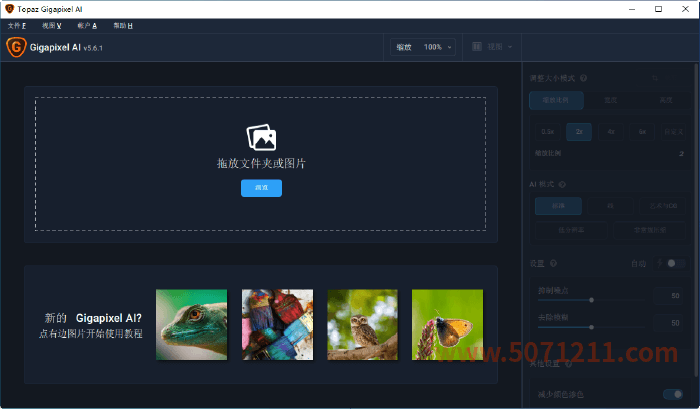Click the crop icon in the resize panel
The width and height of the screenshot is (700, 409).
click(x=656, y=78)
